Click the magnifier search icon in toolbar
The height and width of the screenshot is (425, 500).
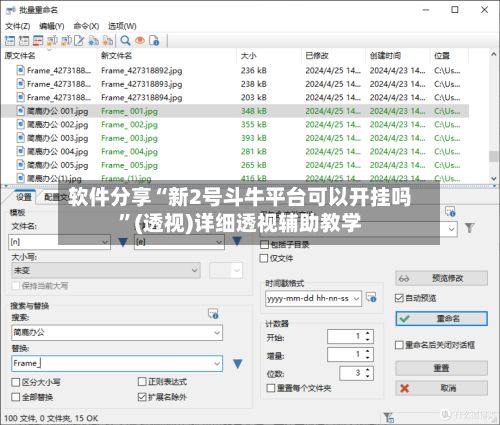pos(125,41)
